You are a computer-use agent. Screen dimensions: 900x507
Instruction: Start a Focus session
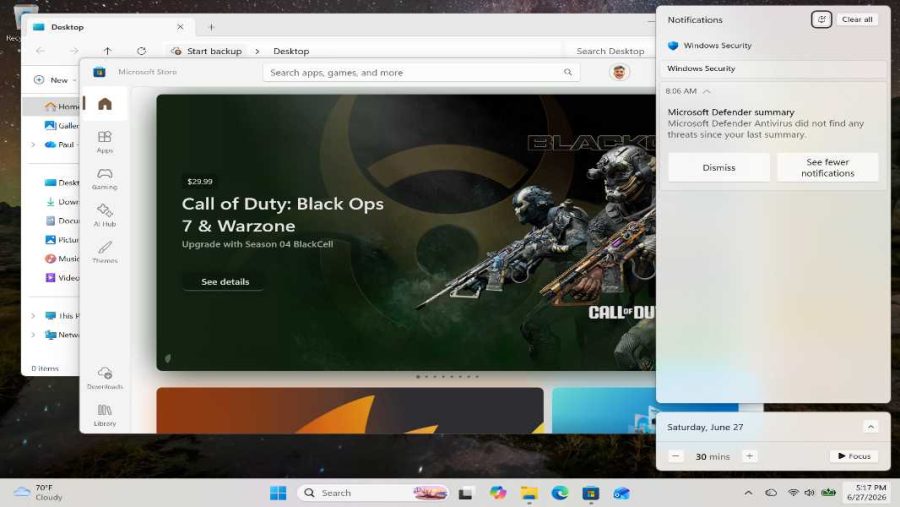(x=854, y=456)
